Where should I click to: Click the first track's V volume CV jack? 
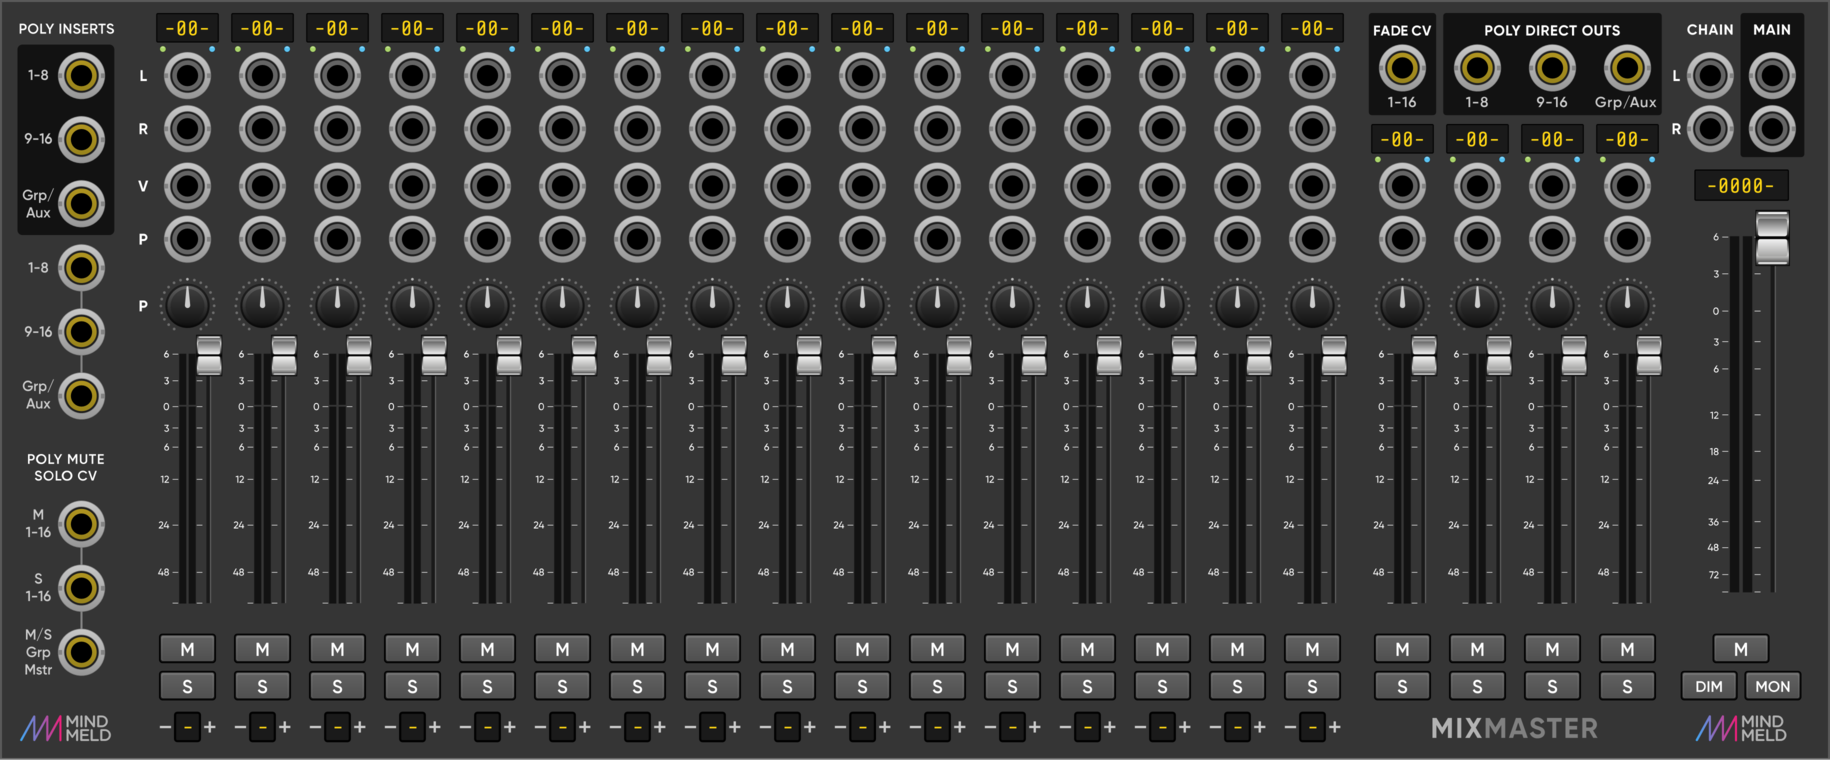[x=187, y=186]
